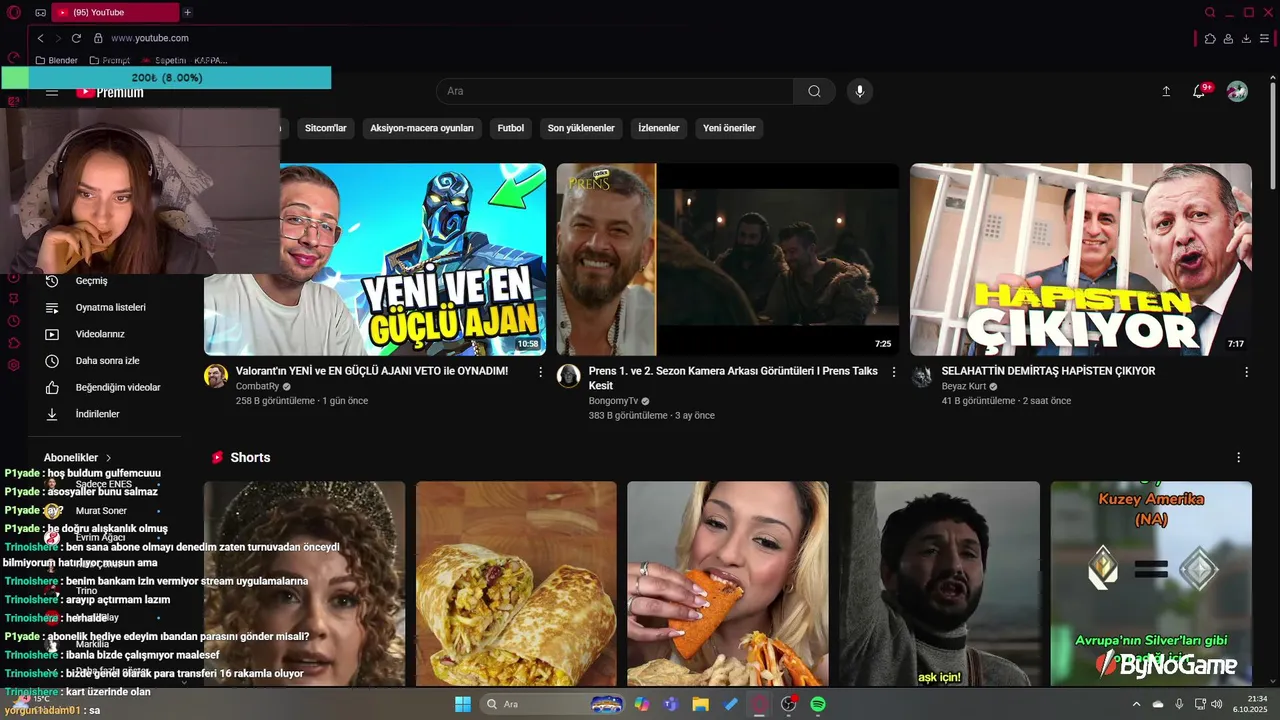Image resolution: width=1280 pixels, height=720 pixels.
Task: Play Valorant YENİ VE EN GÜÇLÜ AJAN thumbnail
Action: (375, 259)
